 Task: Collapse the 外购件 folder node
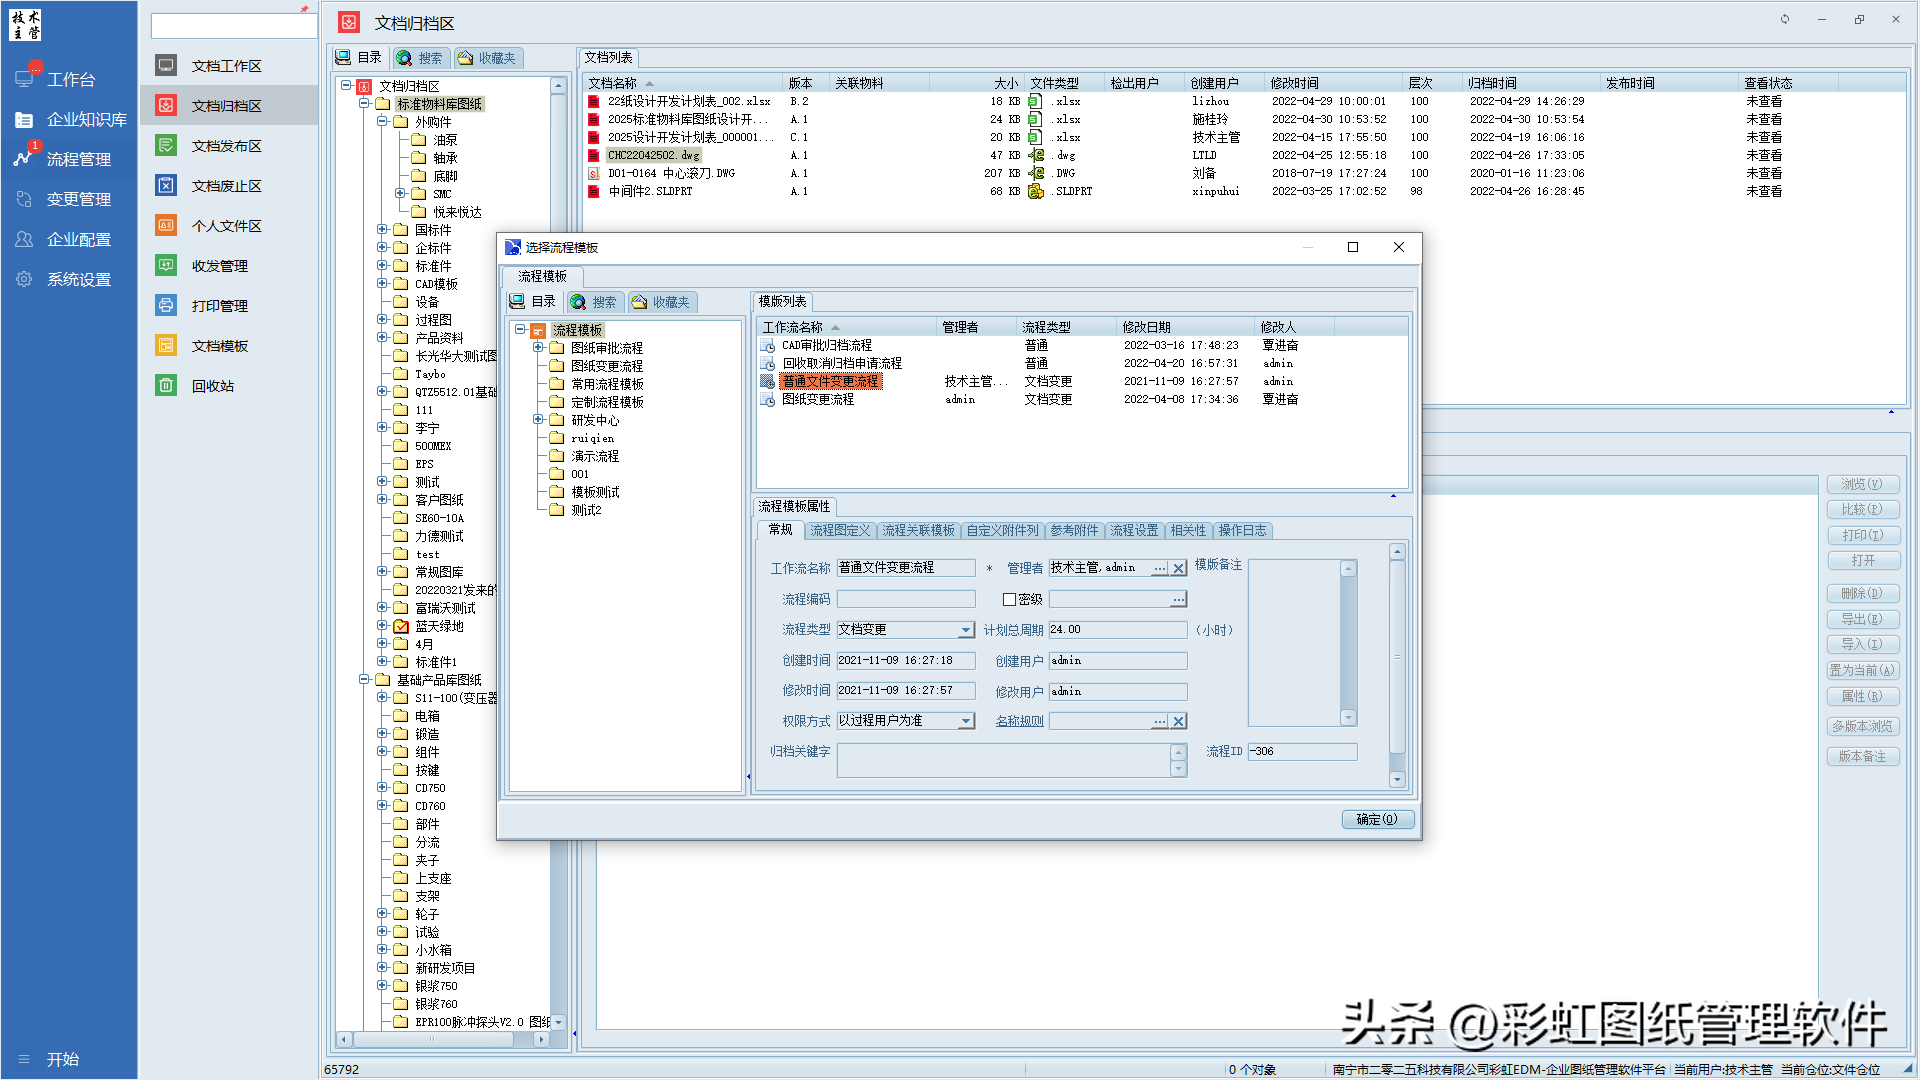382,121
